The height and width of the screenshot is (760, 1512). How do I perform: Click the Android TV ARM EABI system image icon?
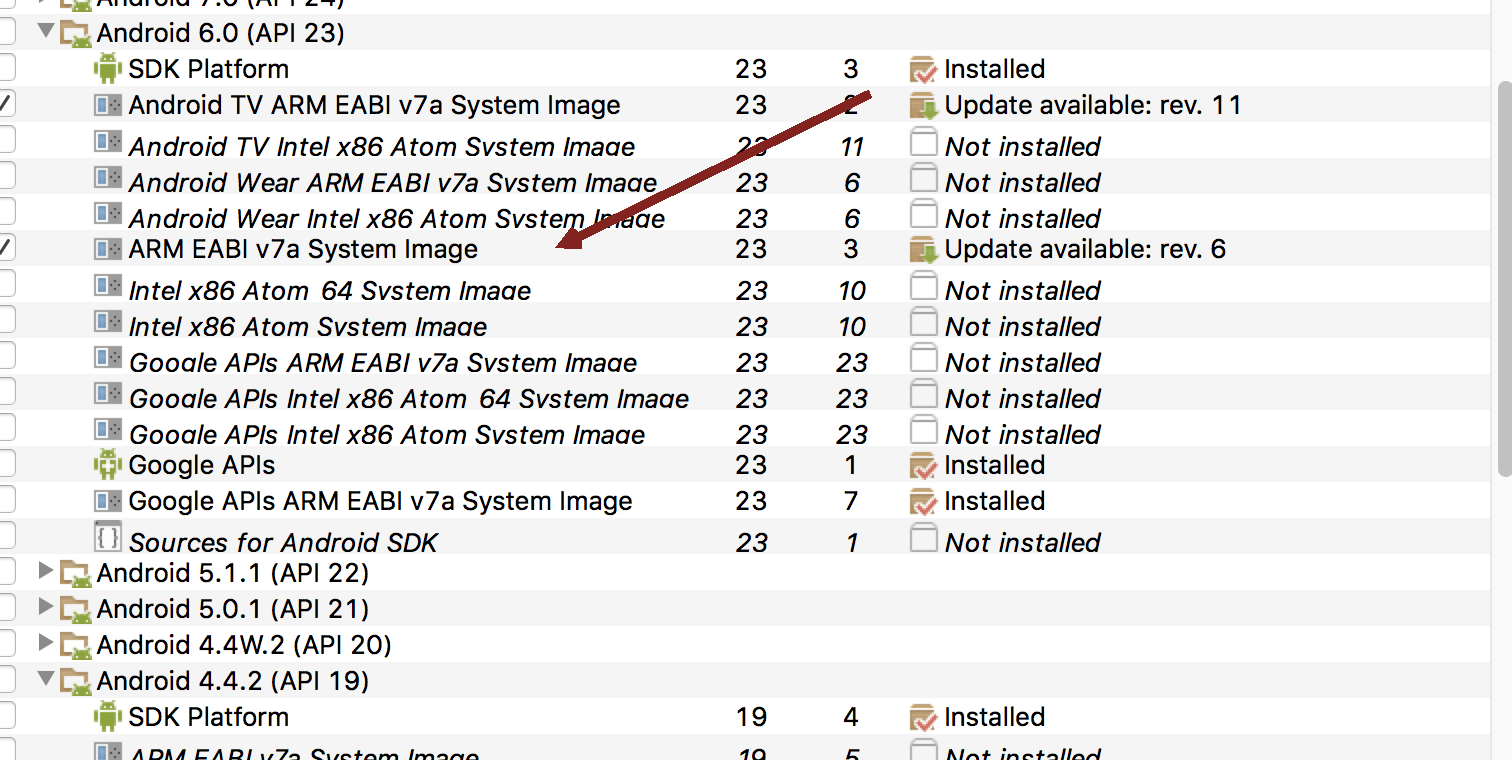107,105
